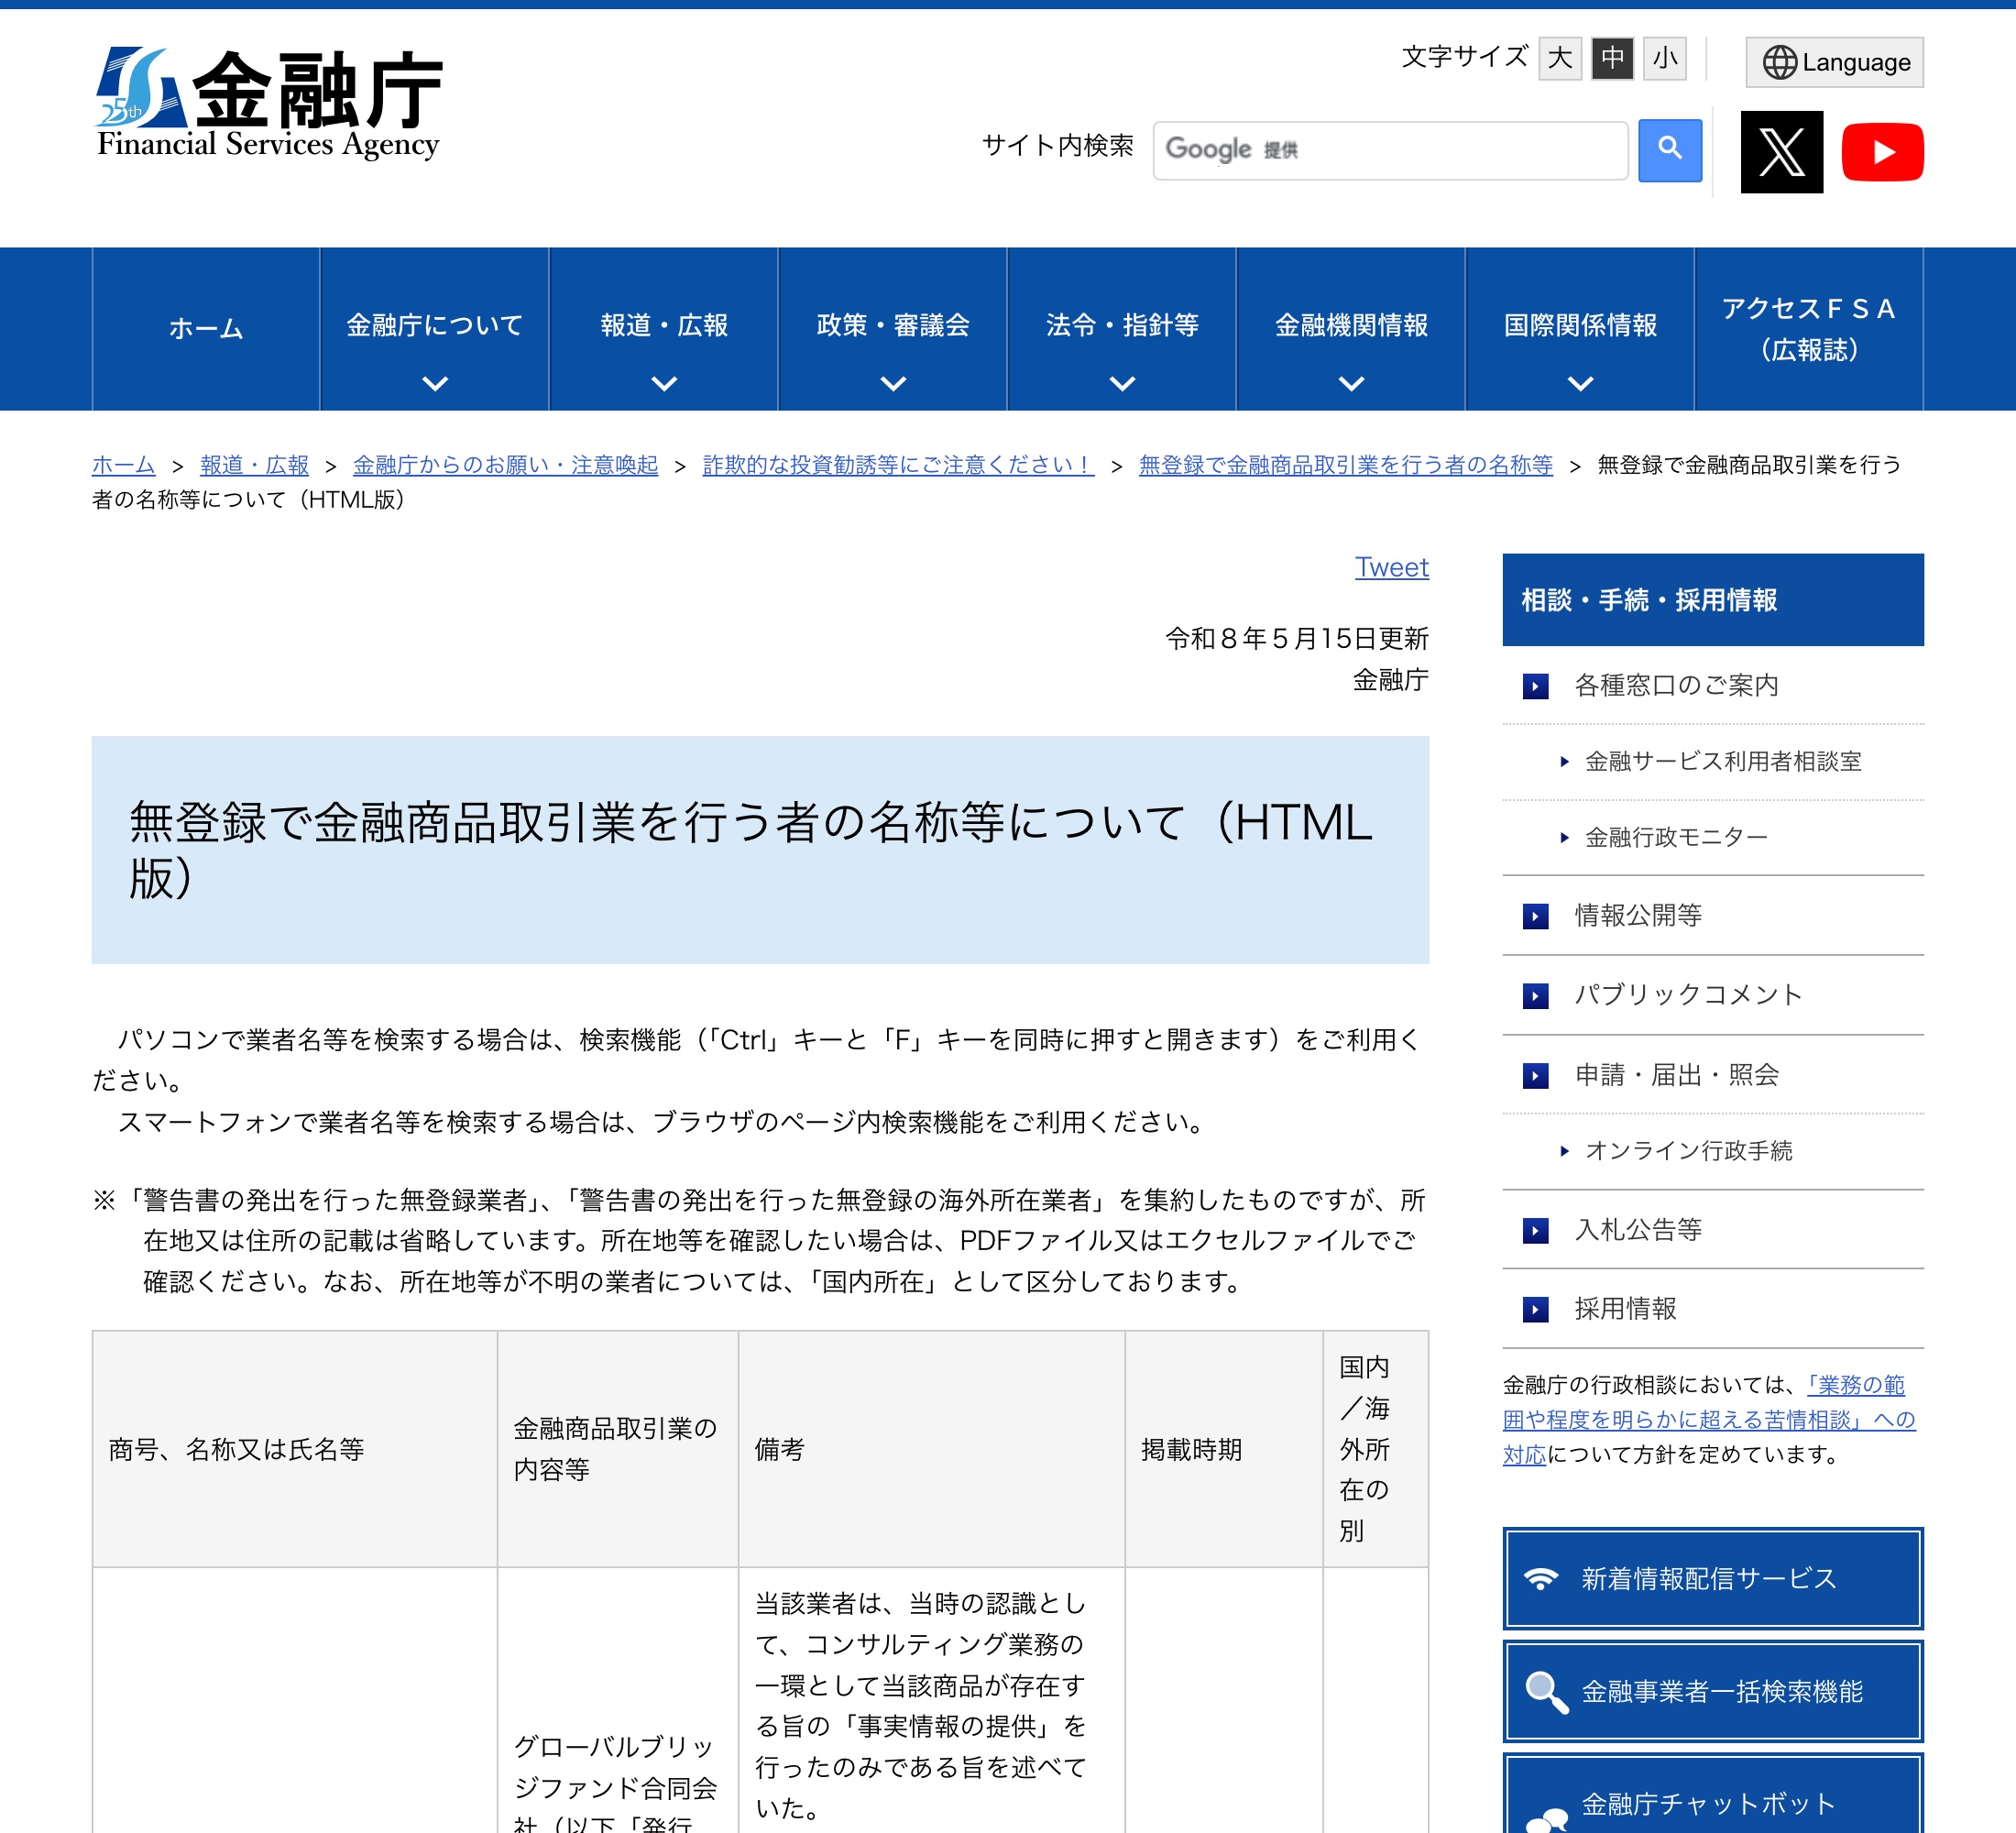Click the blue search magnifier button

1670,150
